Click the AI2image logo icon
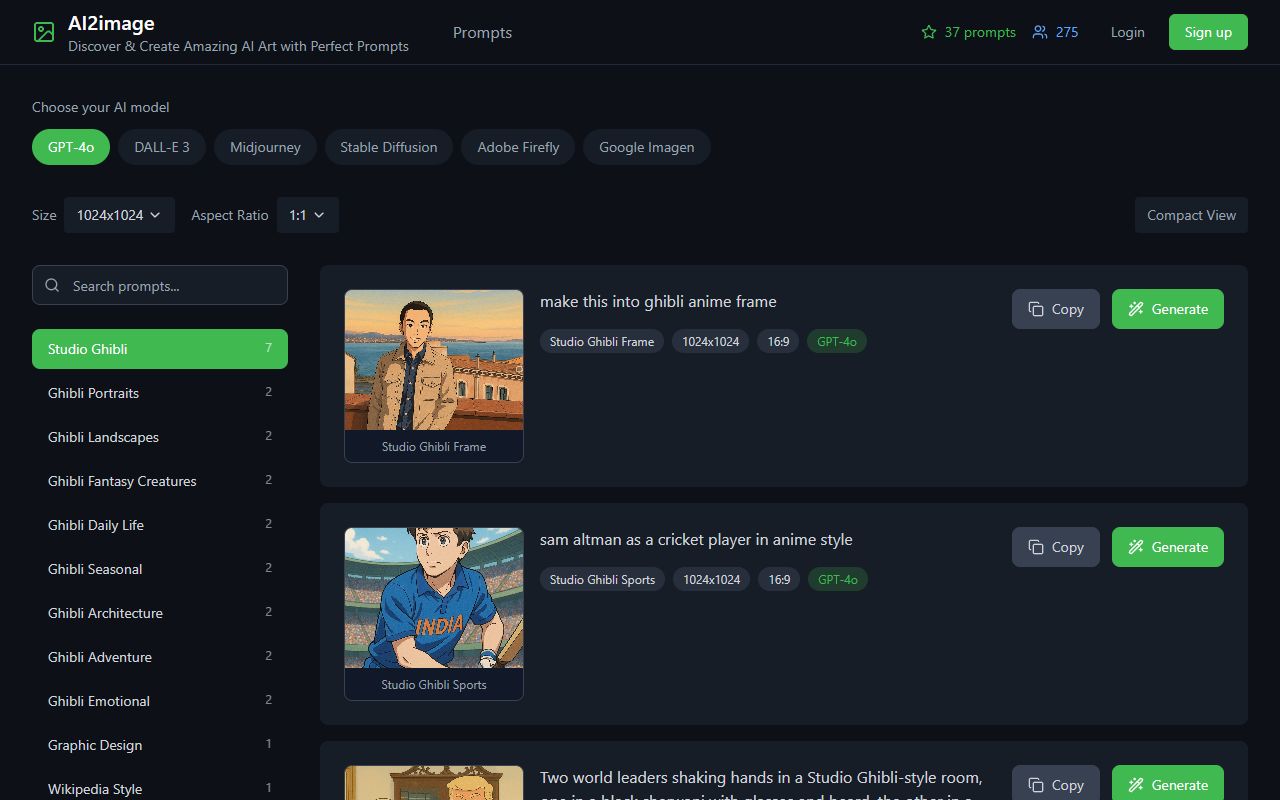The height and width of the screenshot is (800, 1280). coord(43,31)
